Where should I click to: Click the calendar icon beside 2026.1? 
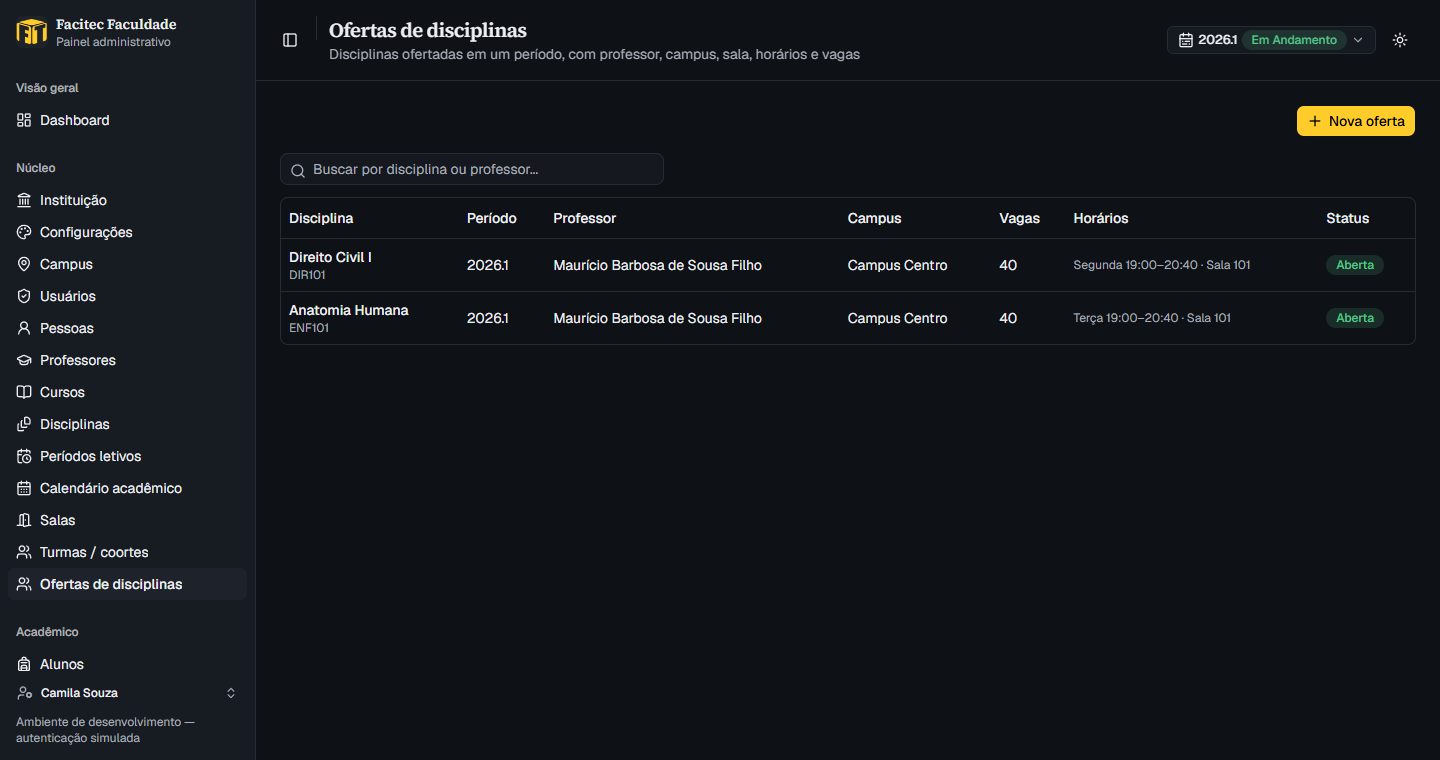pos(1186,40)
